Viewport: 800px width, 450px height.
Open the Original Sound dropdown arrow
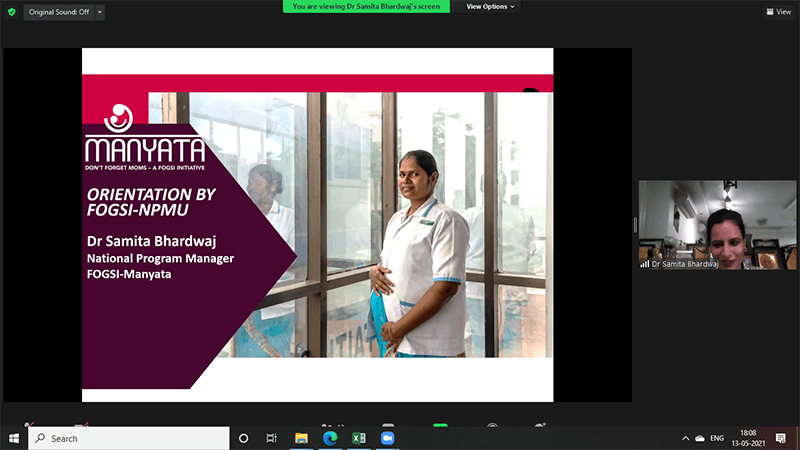[x=100, y=12]
